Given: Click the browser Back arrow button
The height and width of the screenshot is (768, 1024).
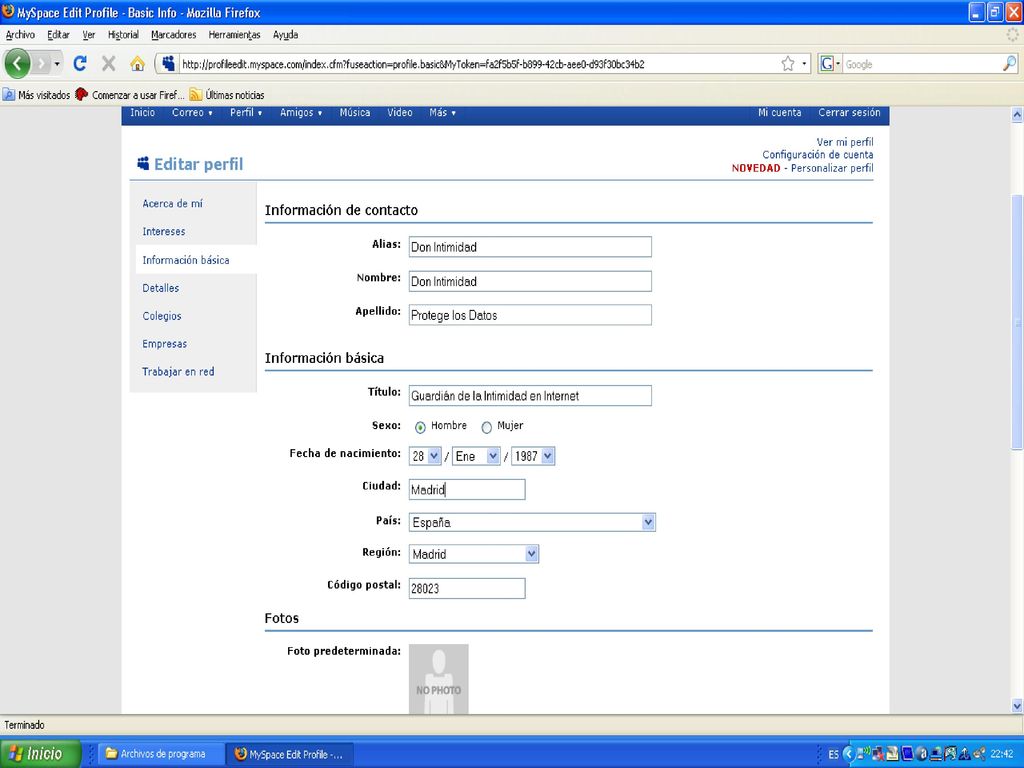Looking at the screenshot, I should (x=18, y=64).
